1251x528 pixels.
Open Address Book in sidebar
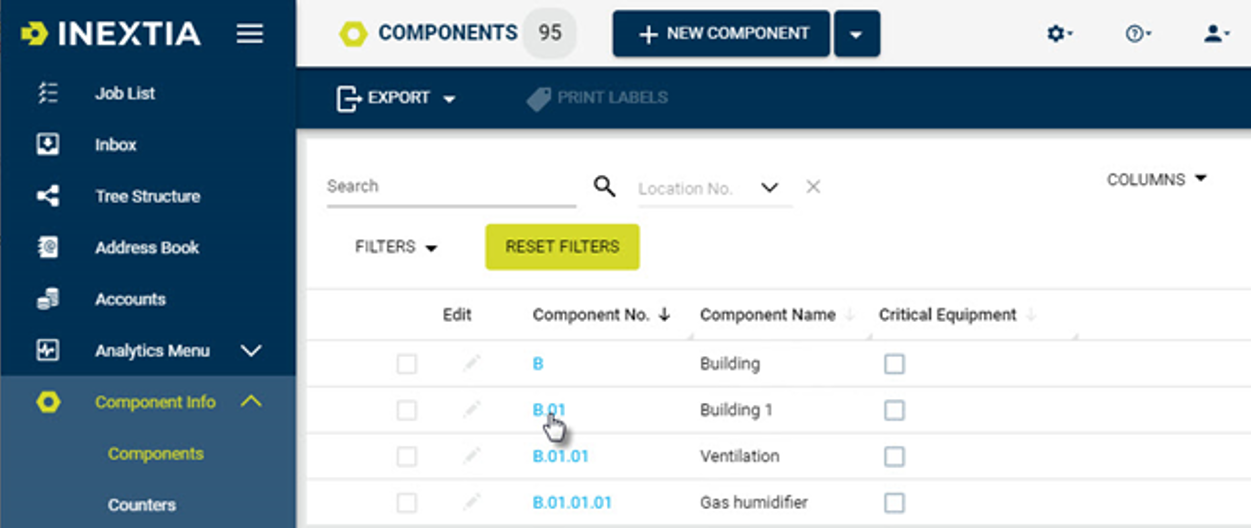(x=148, y=248)
